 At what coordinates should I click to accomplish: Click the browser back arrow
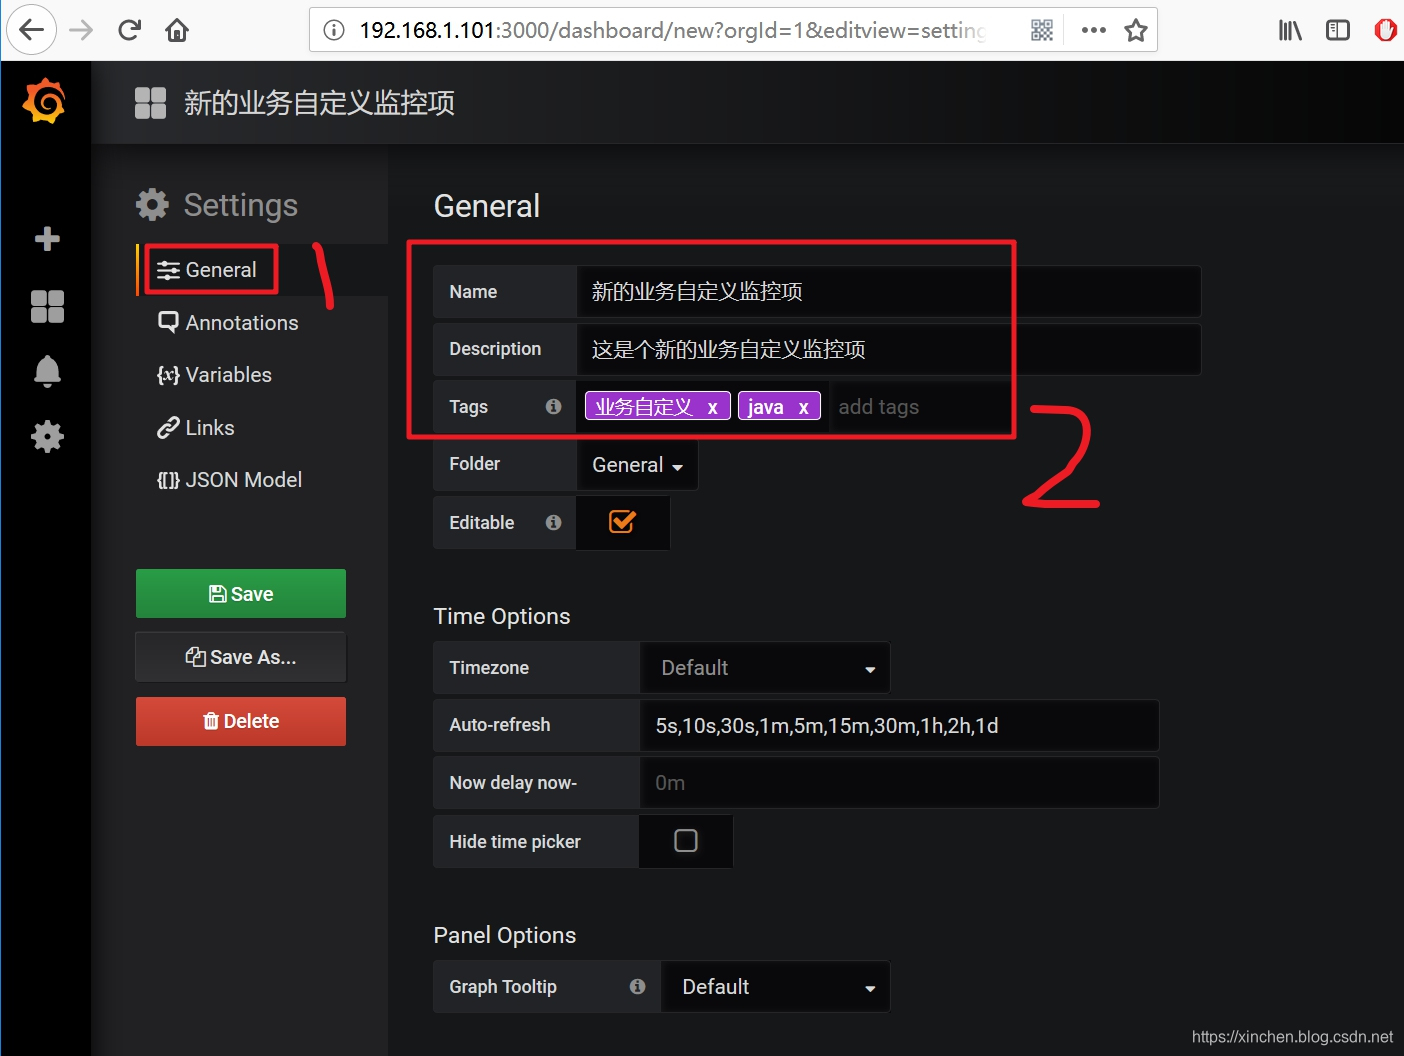[32, 30]
